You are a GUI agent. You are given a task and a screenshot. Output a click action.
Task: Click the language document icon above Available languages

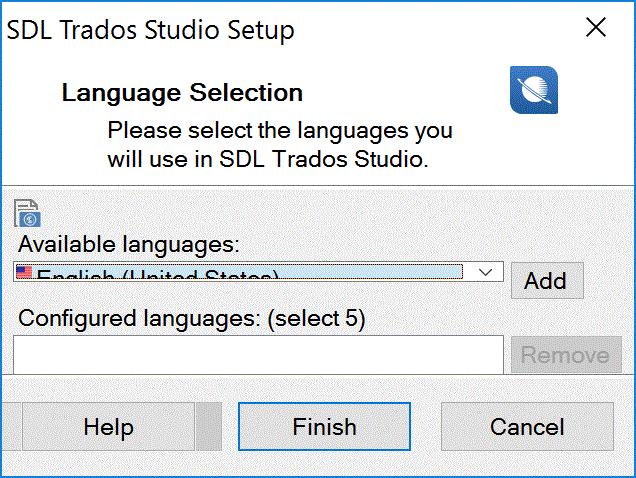coord(28,213)
